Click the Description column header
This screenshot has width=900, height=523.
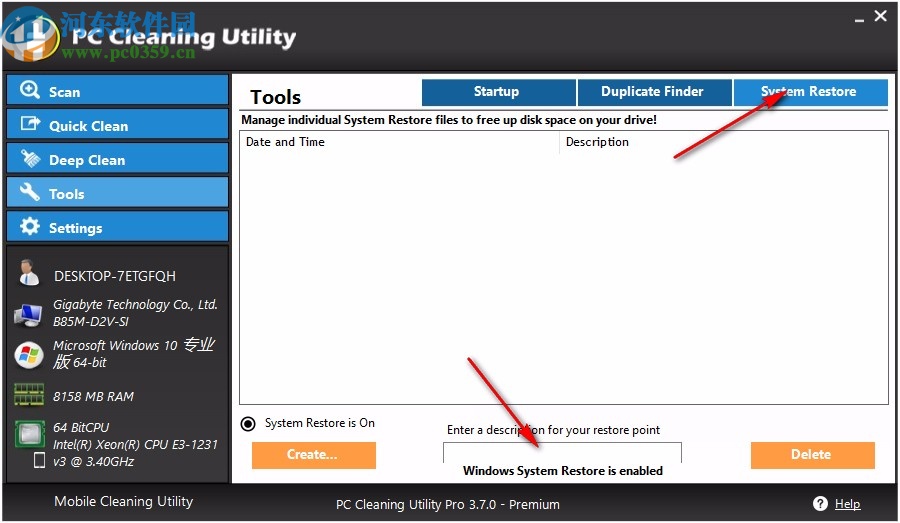[x=724, y=142]
